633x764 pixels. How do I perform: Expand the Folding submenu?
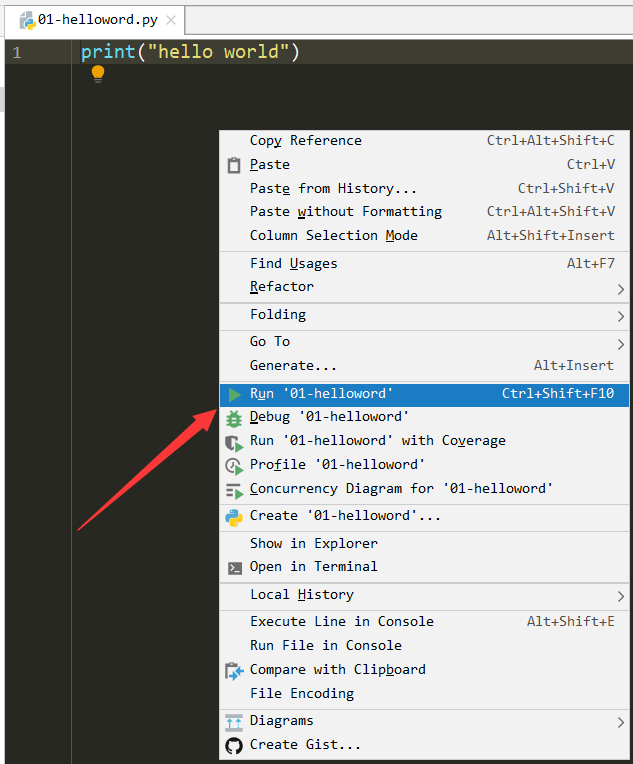(x=621, y=316)
